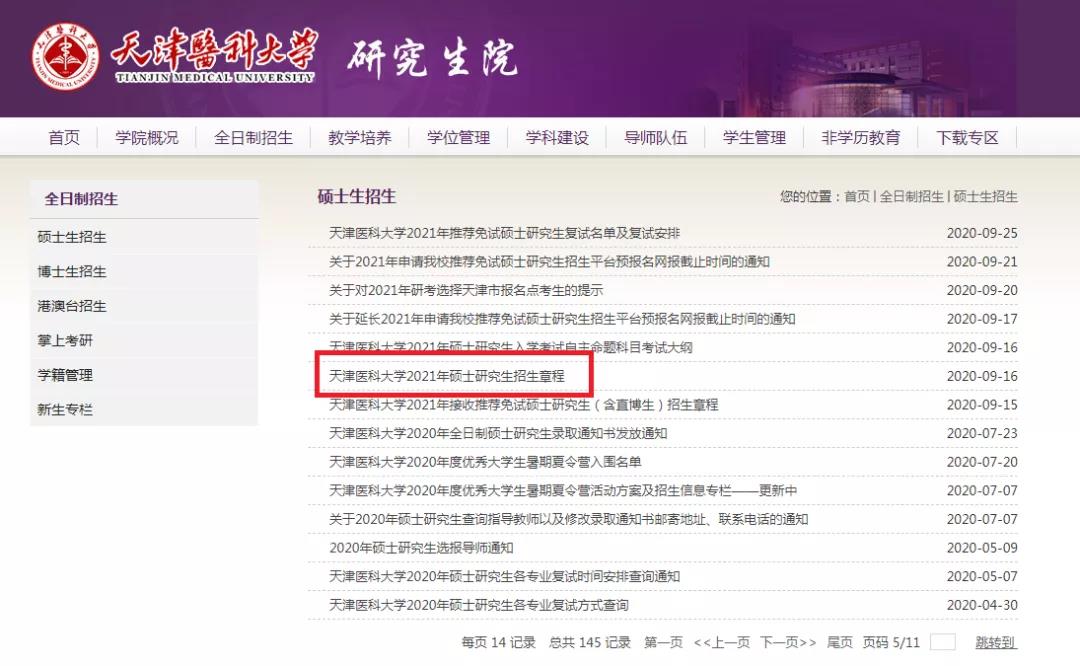
Task: Open 2021年接收推荐免试硕士研究生（含直博生）招生章程
Action: tap(523, 405)
